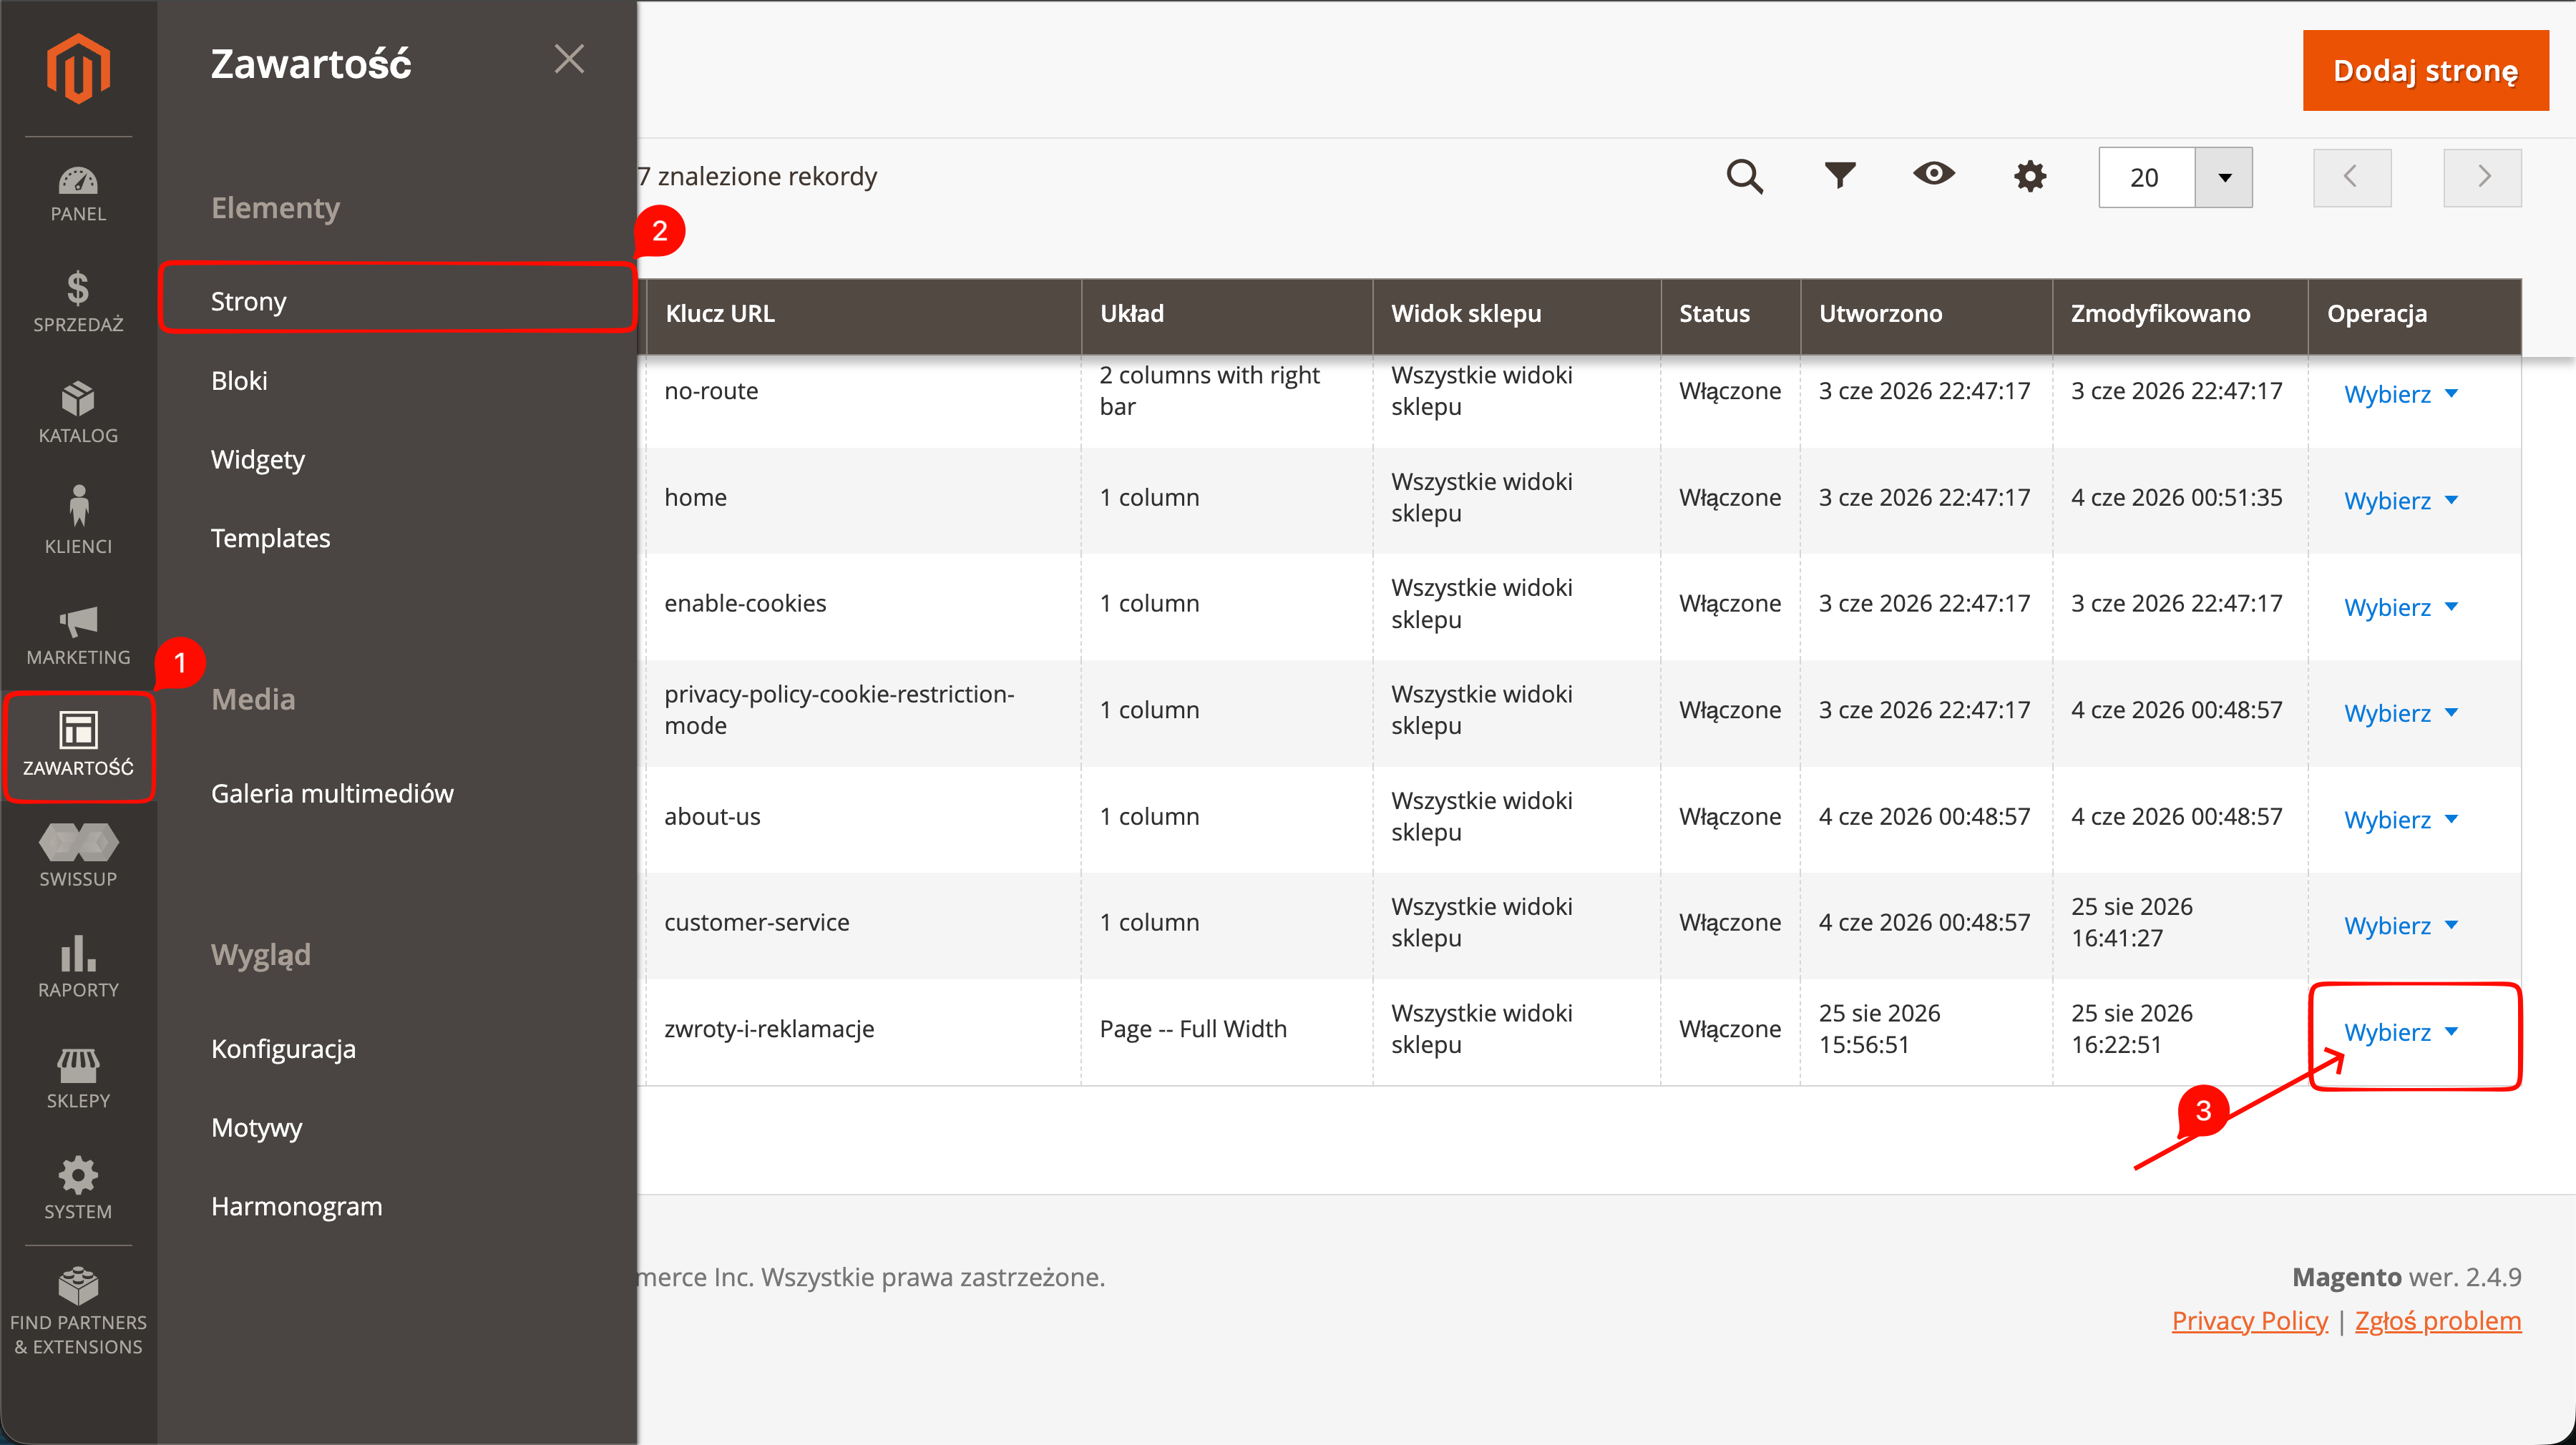Click the per-page value field showing 20

point(2146,177)
